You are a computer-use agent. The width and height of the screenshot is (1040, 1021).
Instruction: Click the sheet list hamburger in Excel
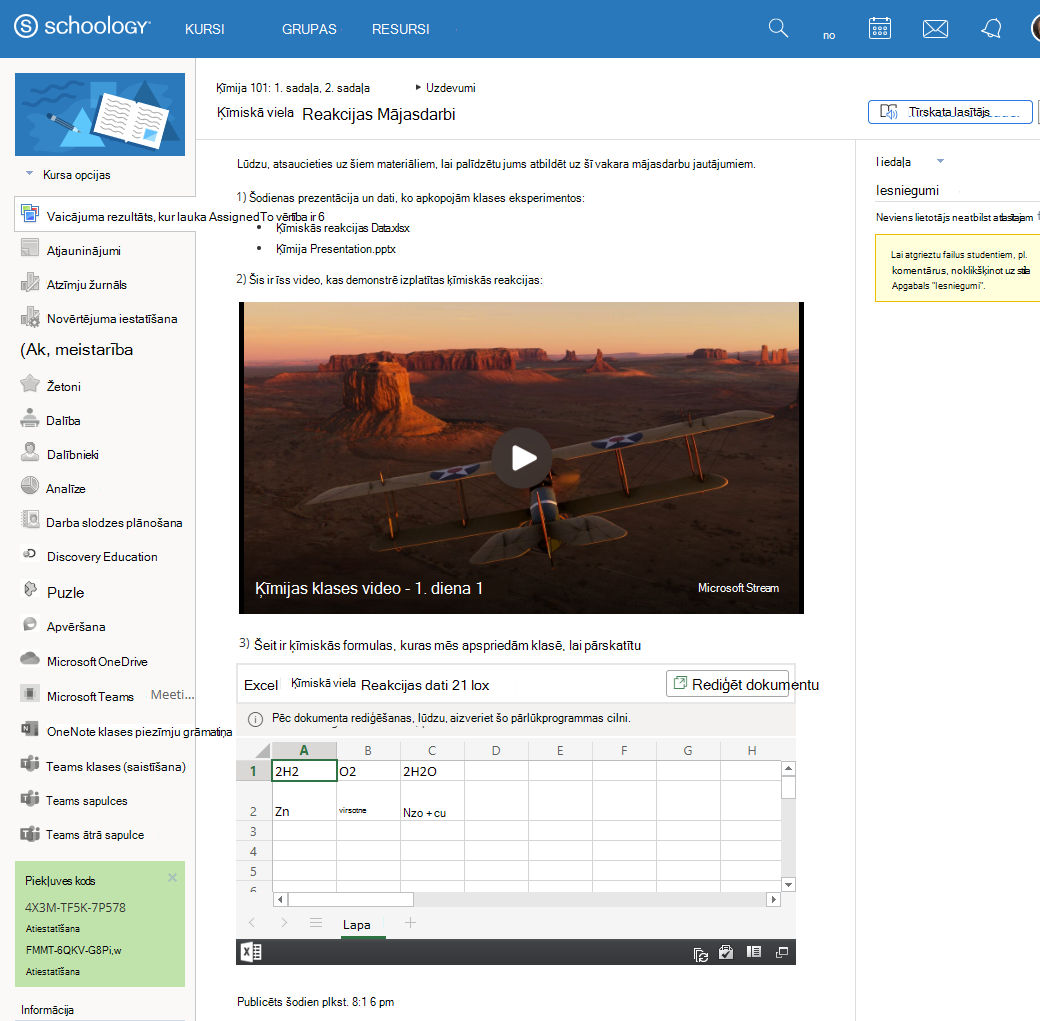tap(316, 923)
